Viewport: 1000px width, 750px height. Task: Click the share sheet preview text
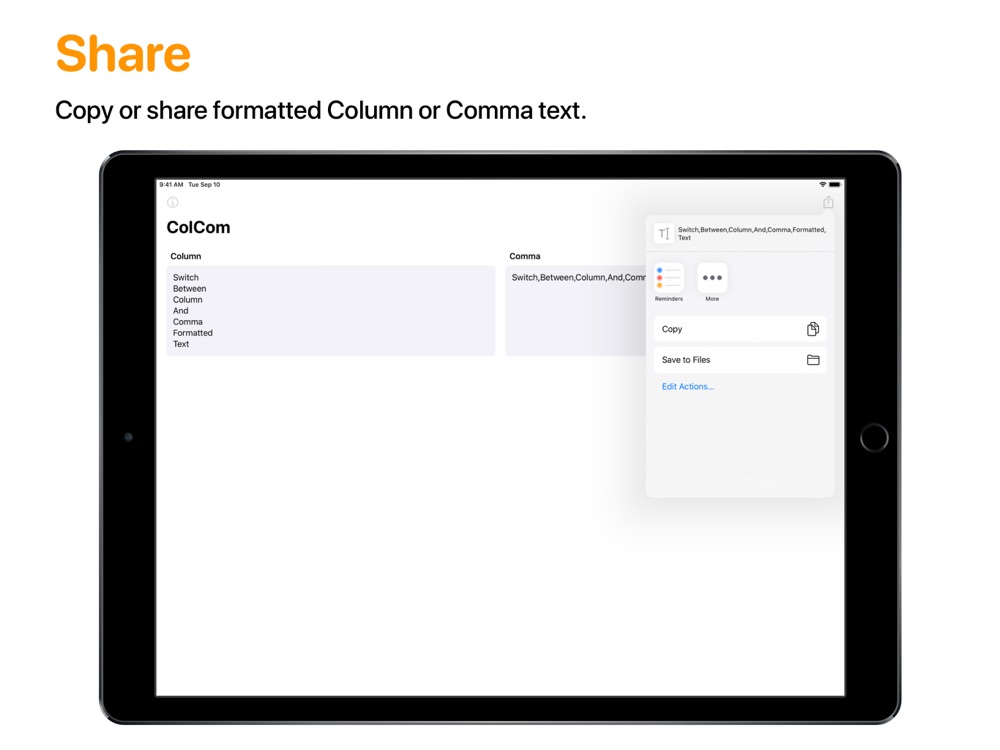752,233
